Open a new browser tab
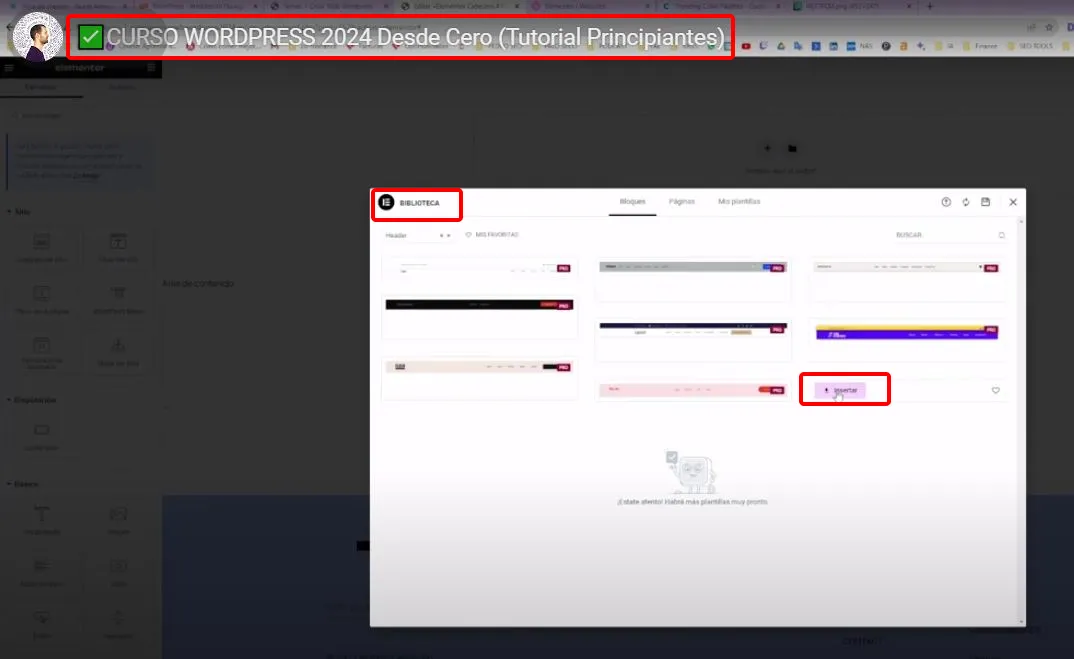The image size is (1074, 659). click(929, 6)
